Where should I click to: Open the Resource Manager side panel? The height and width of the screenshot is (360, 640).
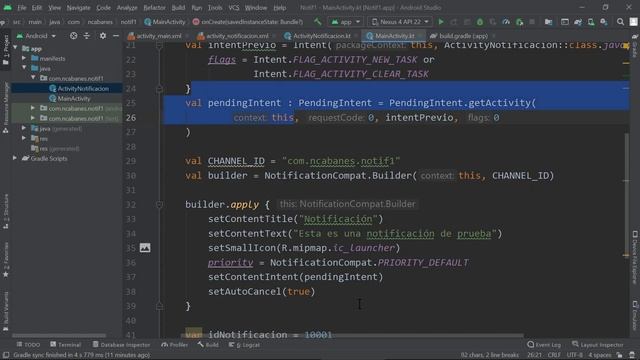tap(6, 108)
